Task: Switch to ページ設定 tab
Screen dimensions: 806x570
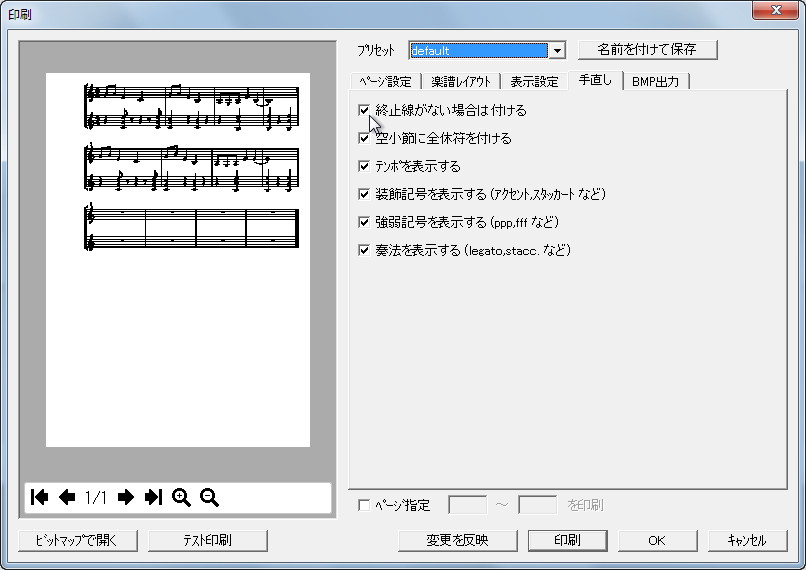Action: pyautogui.click(x=386, y=82)
